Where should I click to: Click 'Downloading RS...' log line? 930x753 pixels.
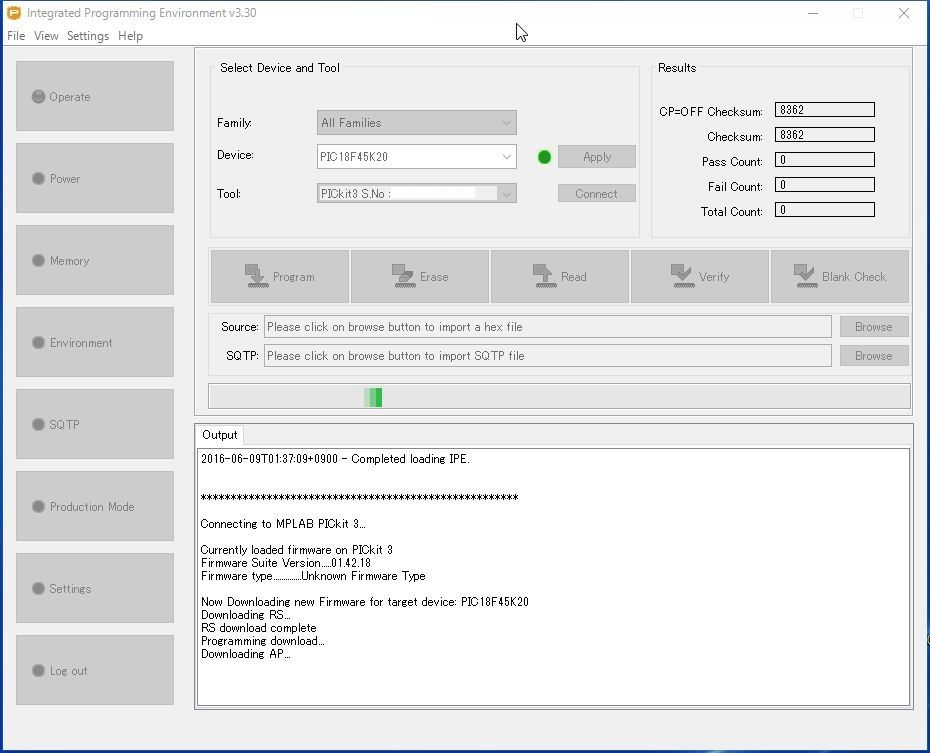[x=246, y=615]
